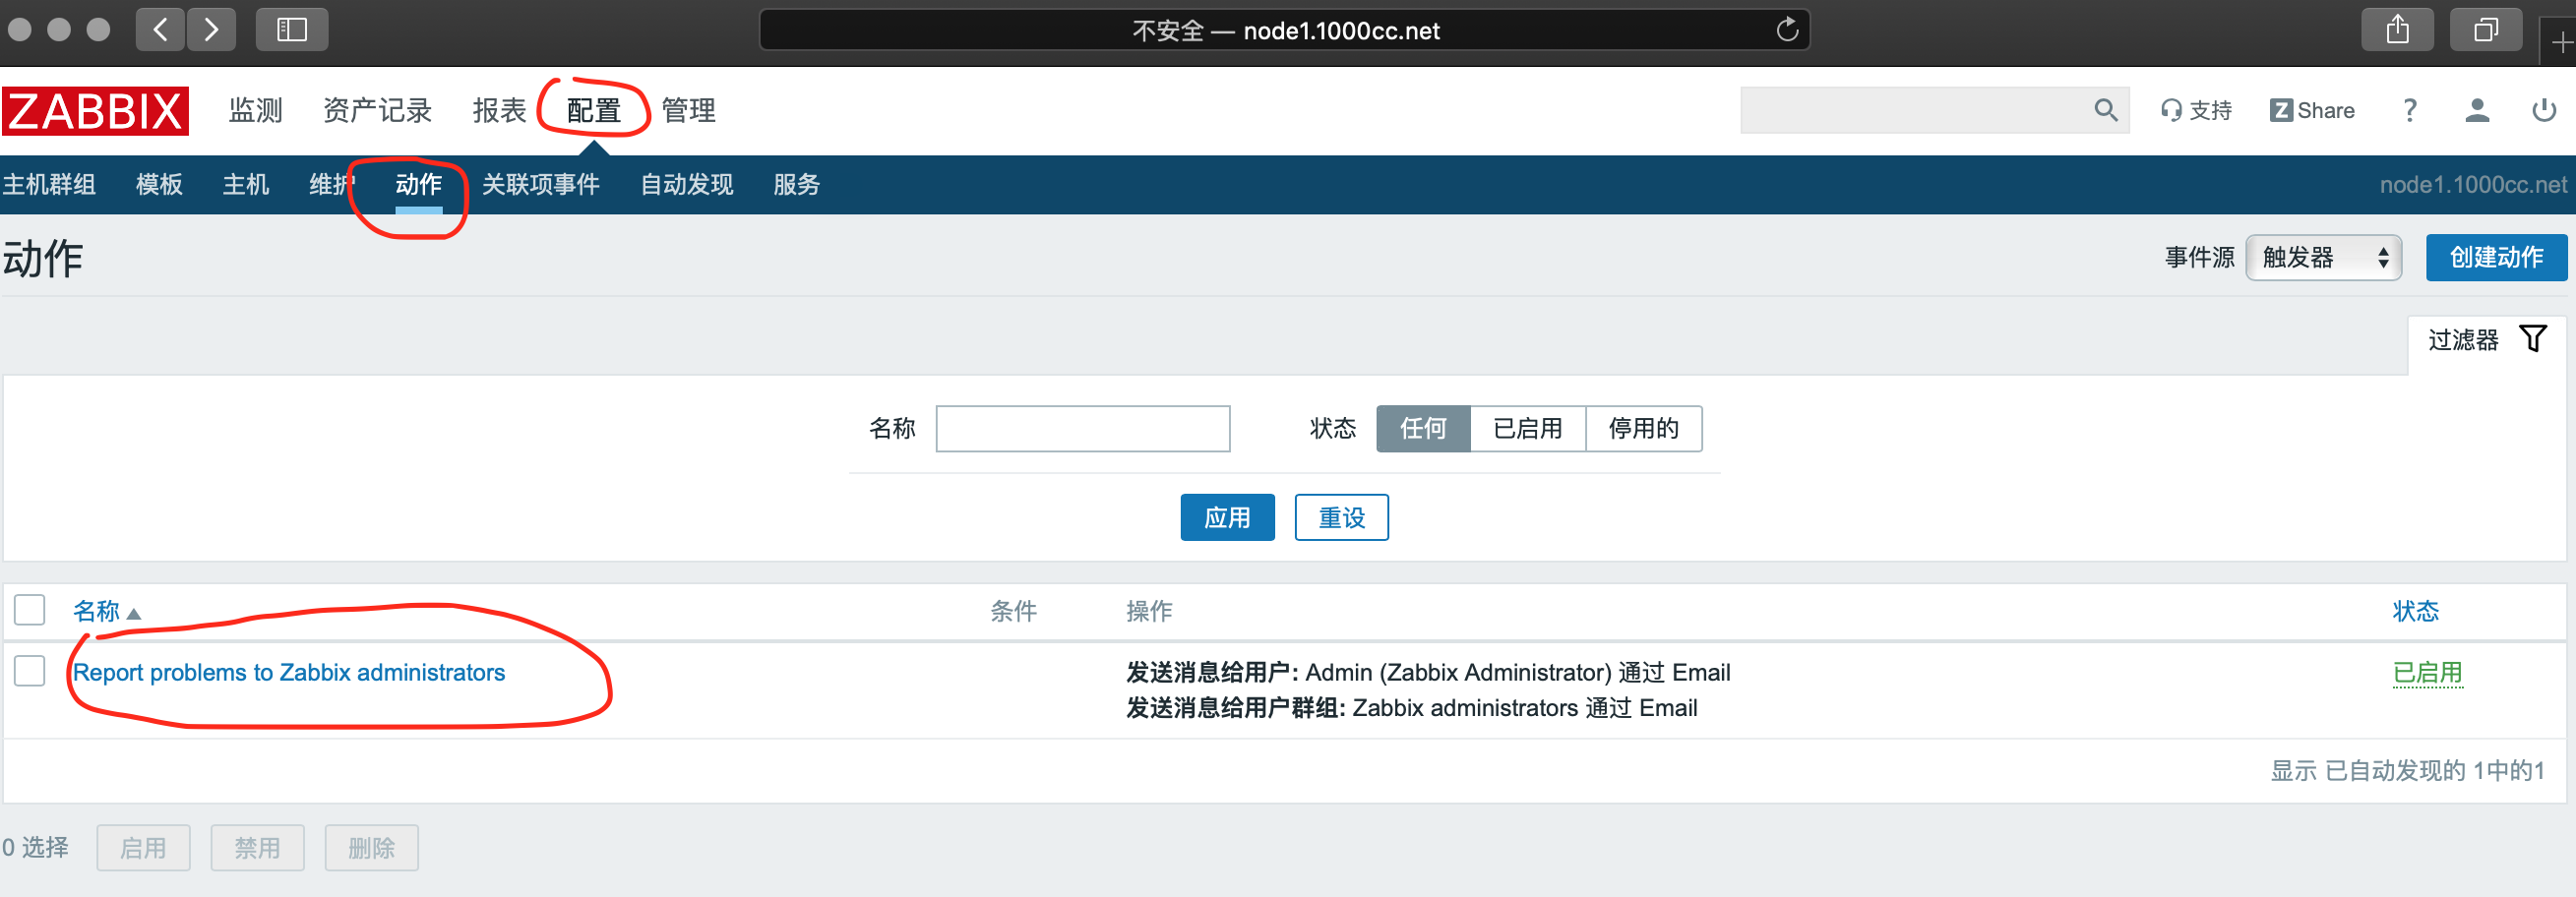Reload the page in the browser

[x=1787, y=31]
